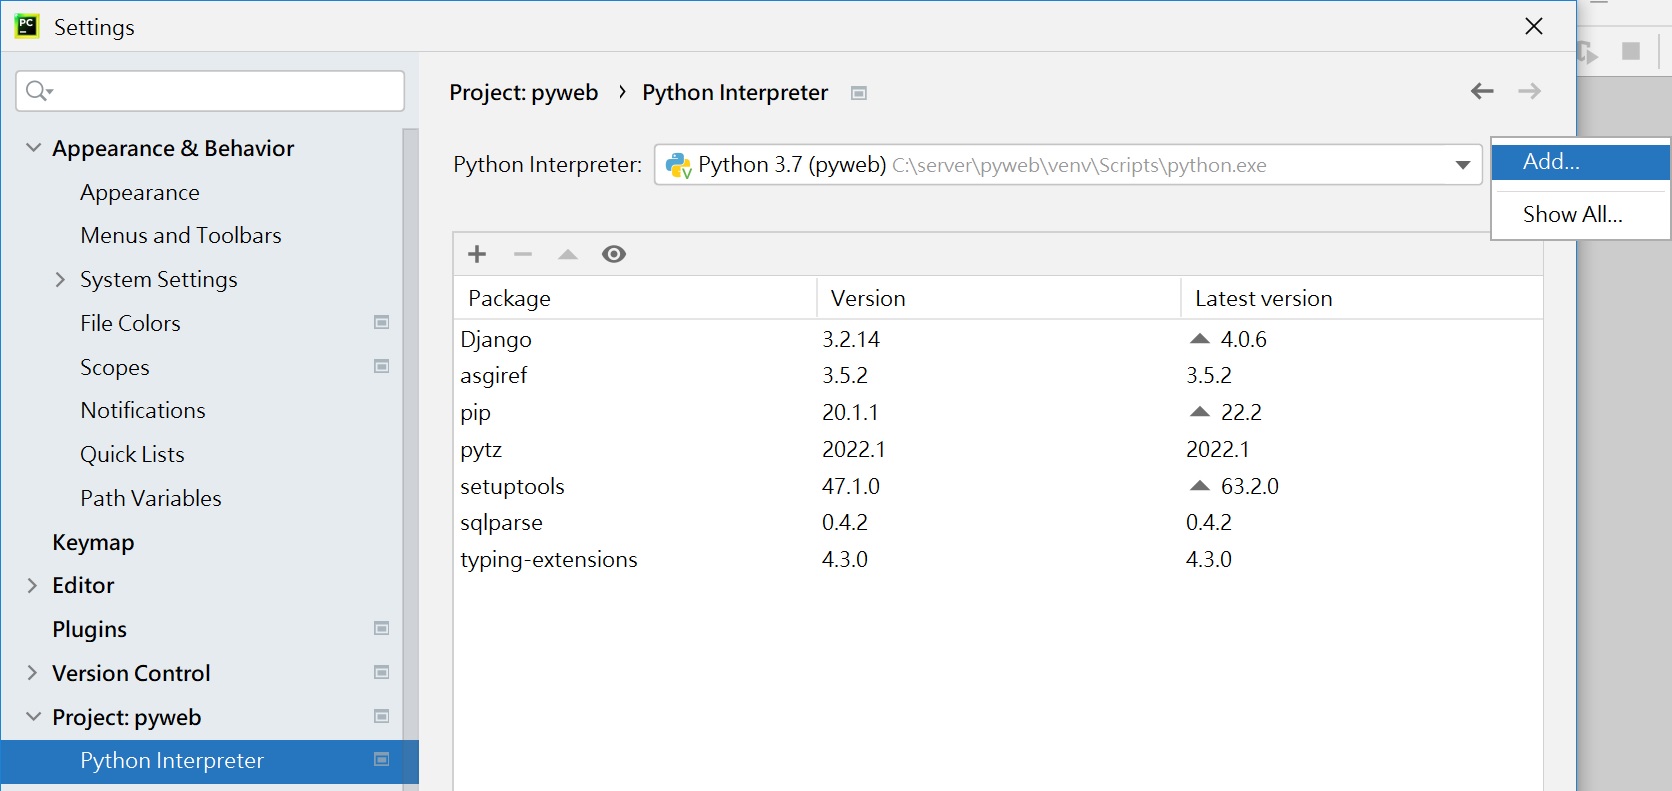This screenshot has height=791, width=1672.
Task: Open Quick Lists settings
Action: tap(132, 454)
